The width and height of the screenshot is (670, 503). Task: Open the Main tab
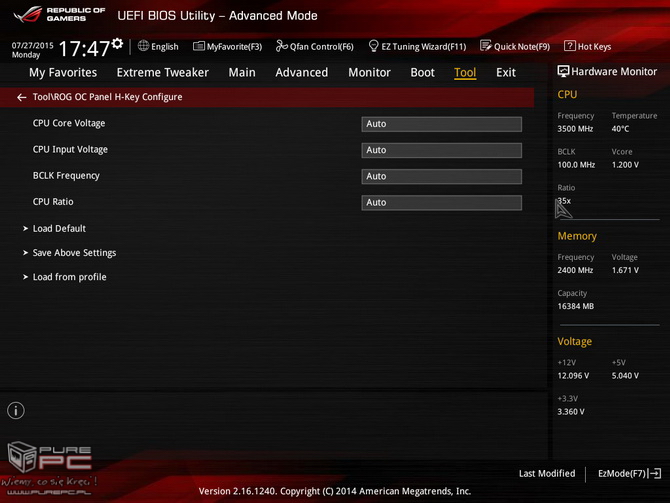[242, 73]
